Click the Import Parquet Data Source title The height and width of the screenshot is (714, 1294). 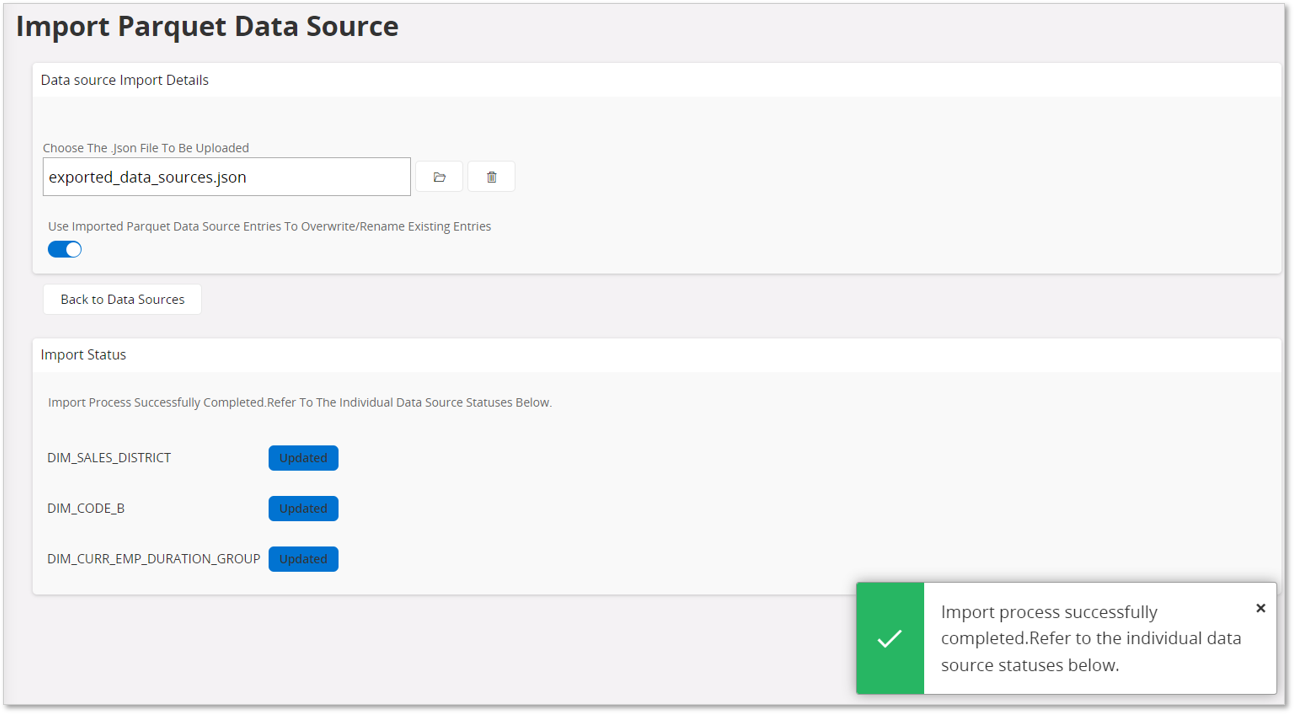[x=207, y=27]
